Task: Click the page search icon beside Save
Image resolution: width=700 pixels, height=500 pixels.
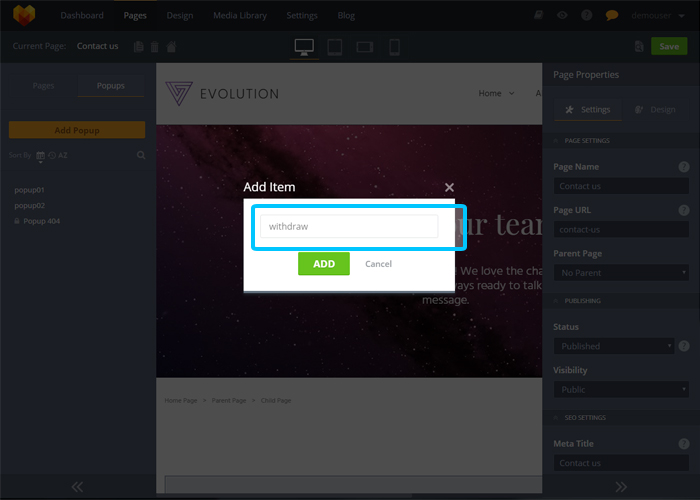Action: pos(639,46)
